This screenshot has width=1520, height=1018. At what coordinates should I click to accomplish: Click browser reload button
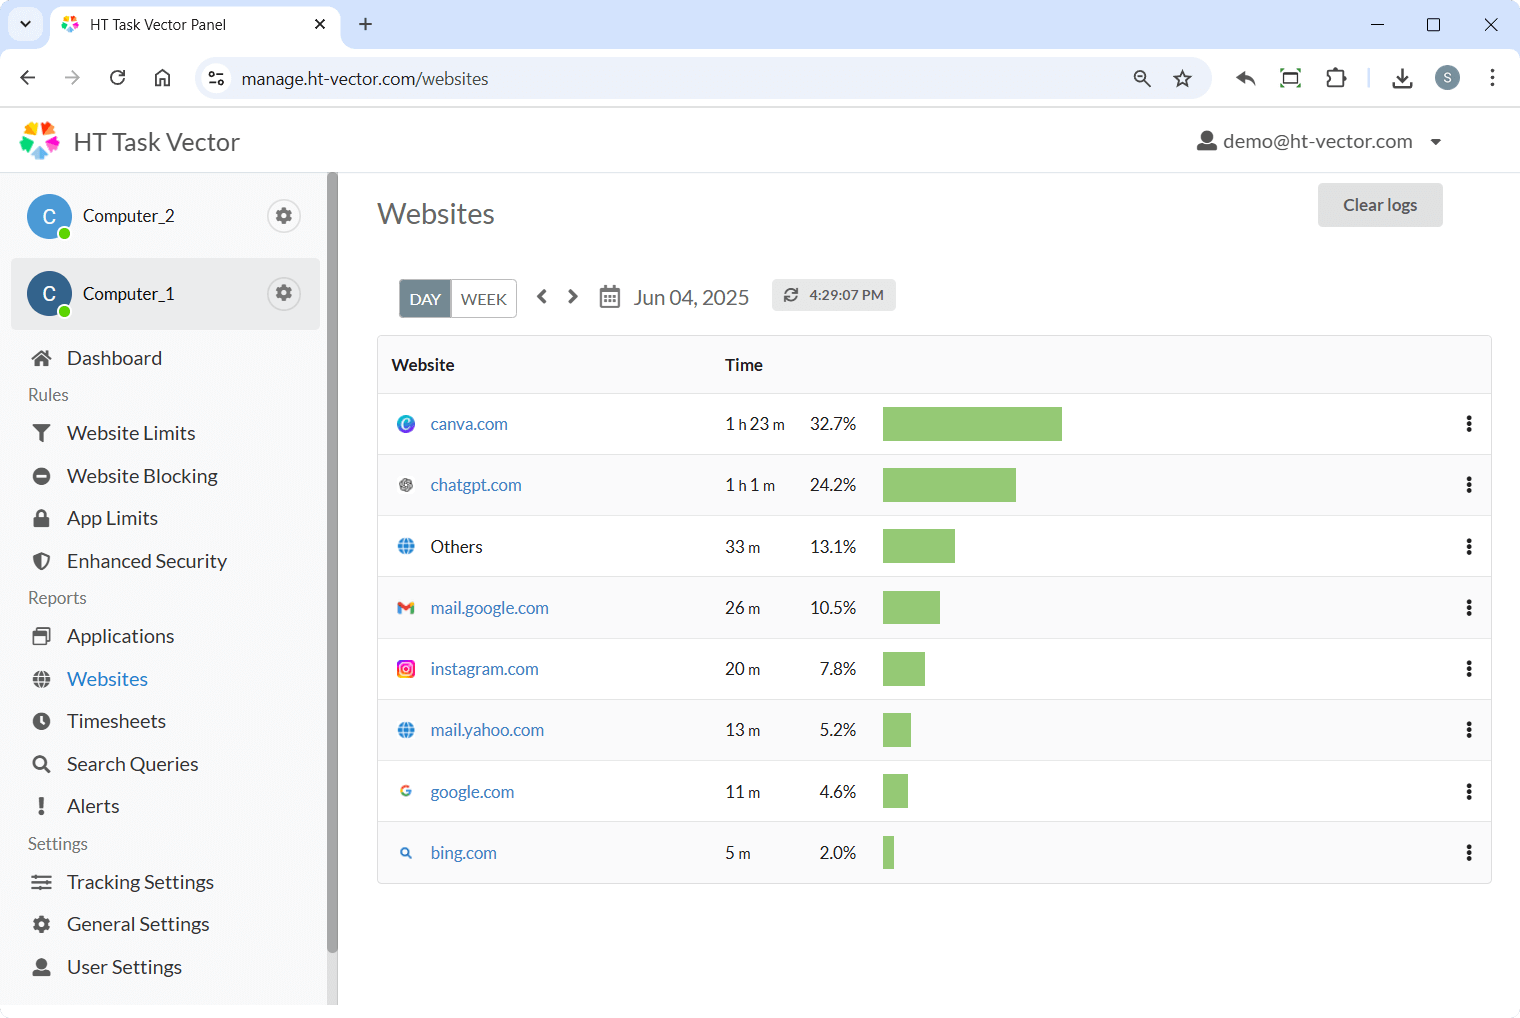click(x=118, y=78)
